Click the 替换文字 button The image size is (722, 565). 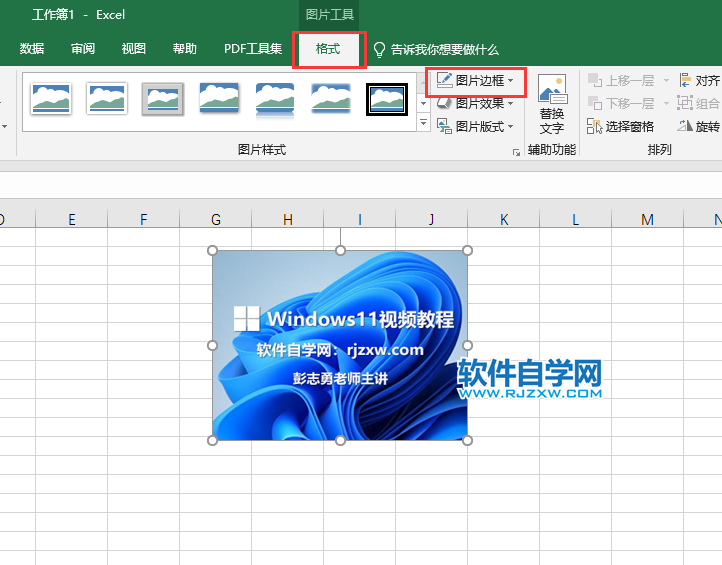tap(552, 105)
